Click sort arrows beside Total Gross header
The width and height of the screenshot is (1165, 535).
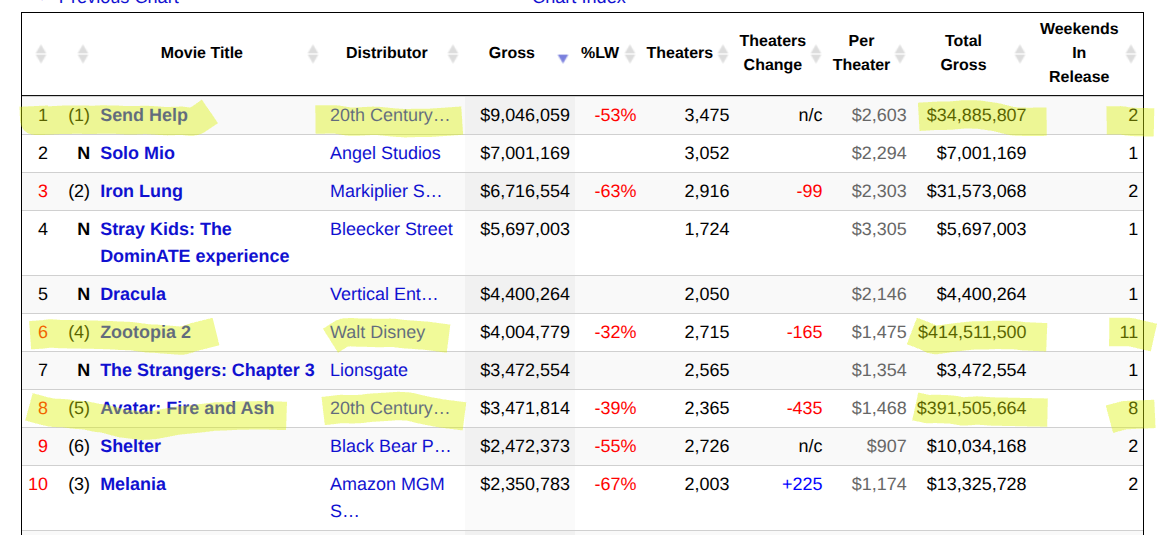(x=1020, y=54)
